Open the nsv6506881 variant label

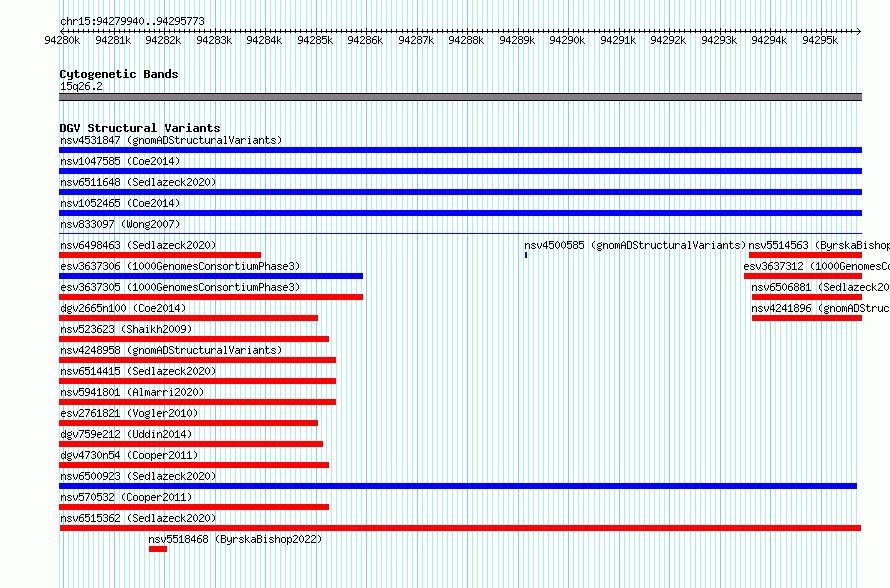[821, 287]
